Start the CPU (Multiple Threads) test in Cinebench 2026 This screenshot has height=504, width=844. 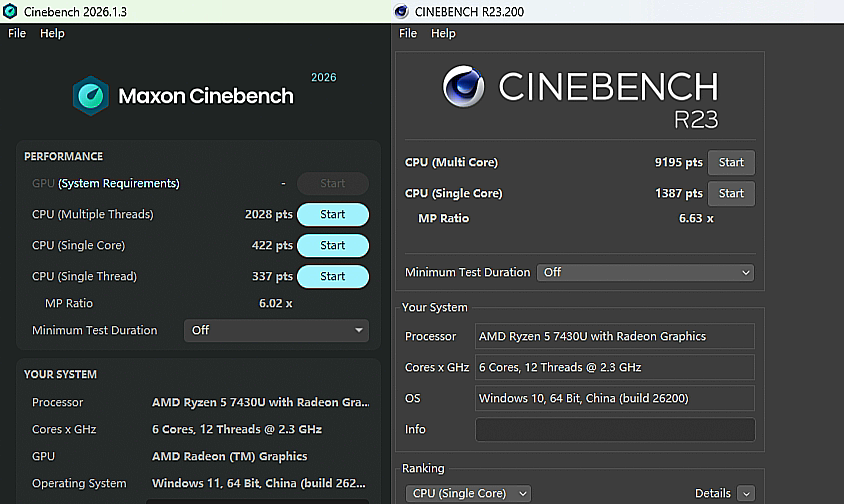click(x=333, y=214)
